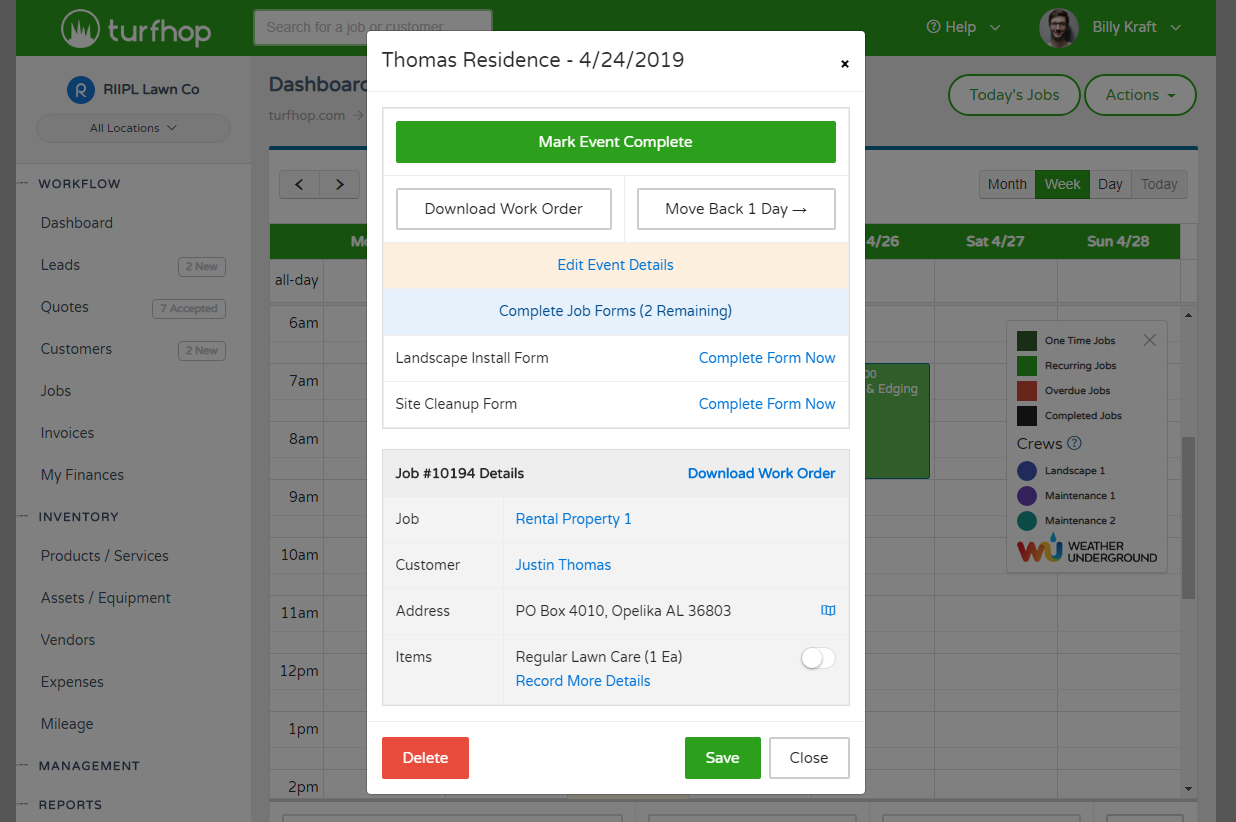The image size is (1236, 822).
Task: Click the previous week arrow button
Action: tap(299, 184)
